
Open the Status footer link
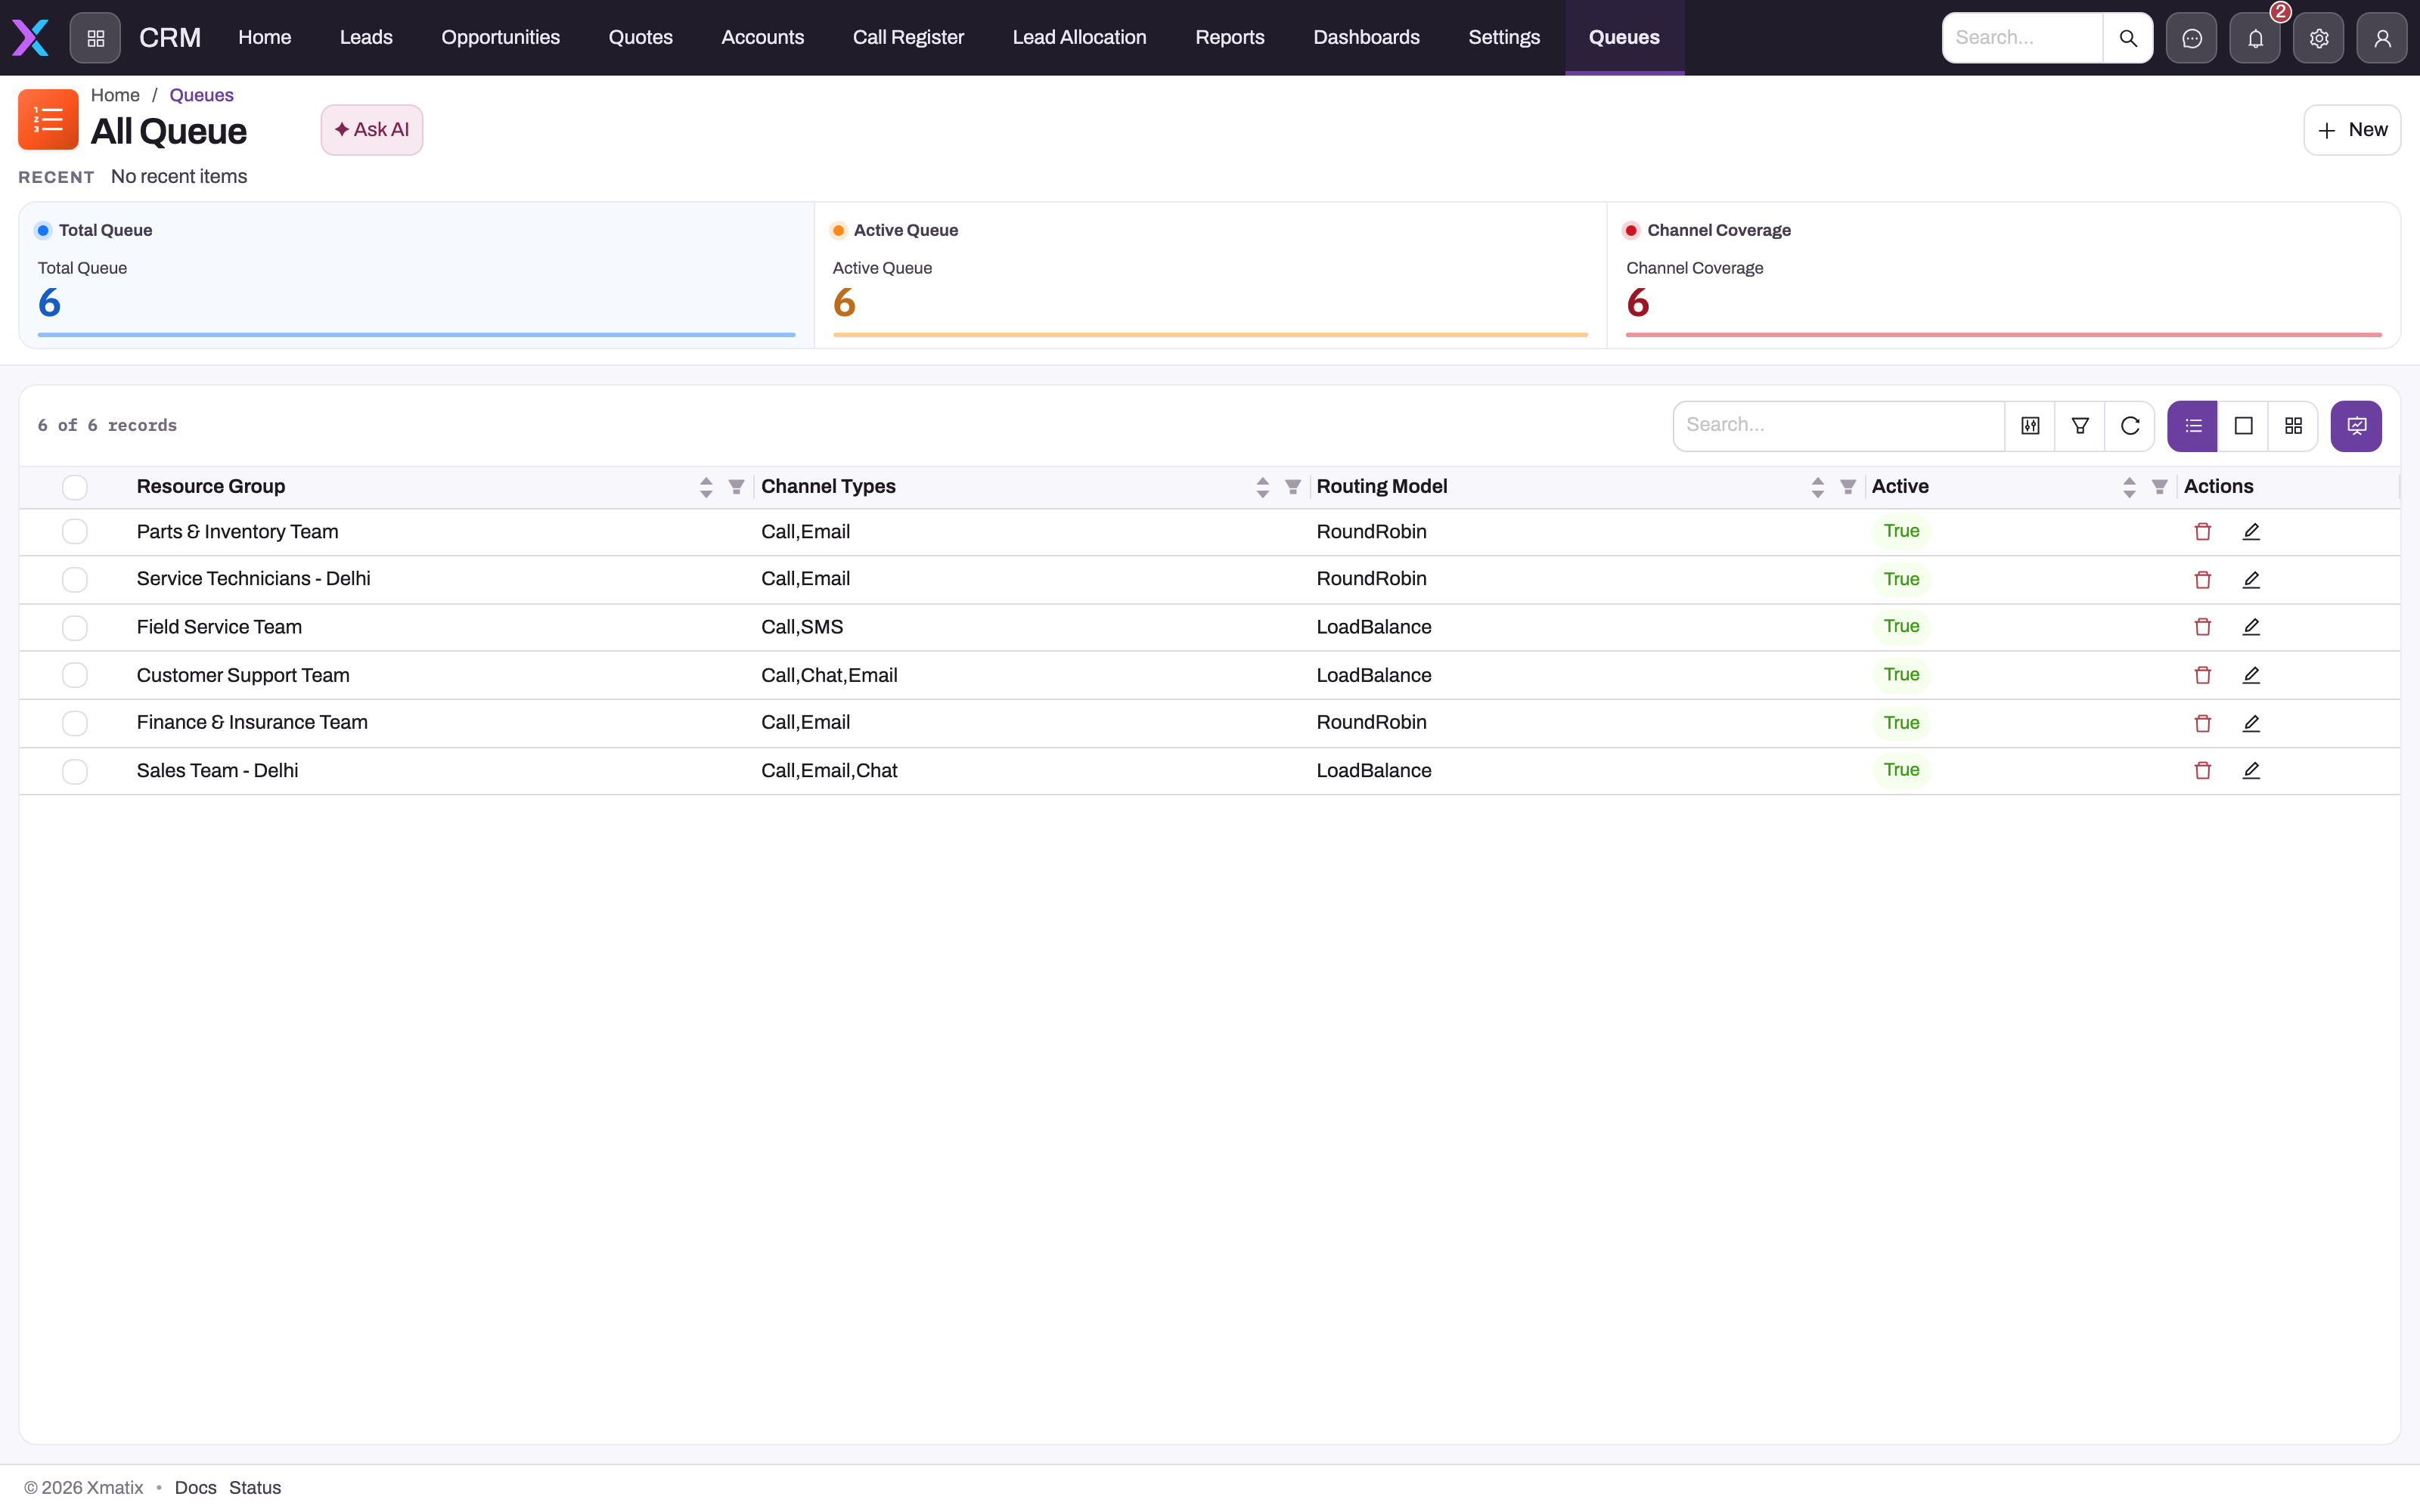coord(255,1487)
